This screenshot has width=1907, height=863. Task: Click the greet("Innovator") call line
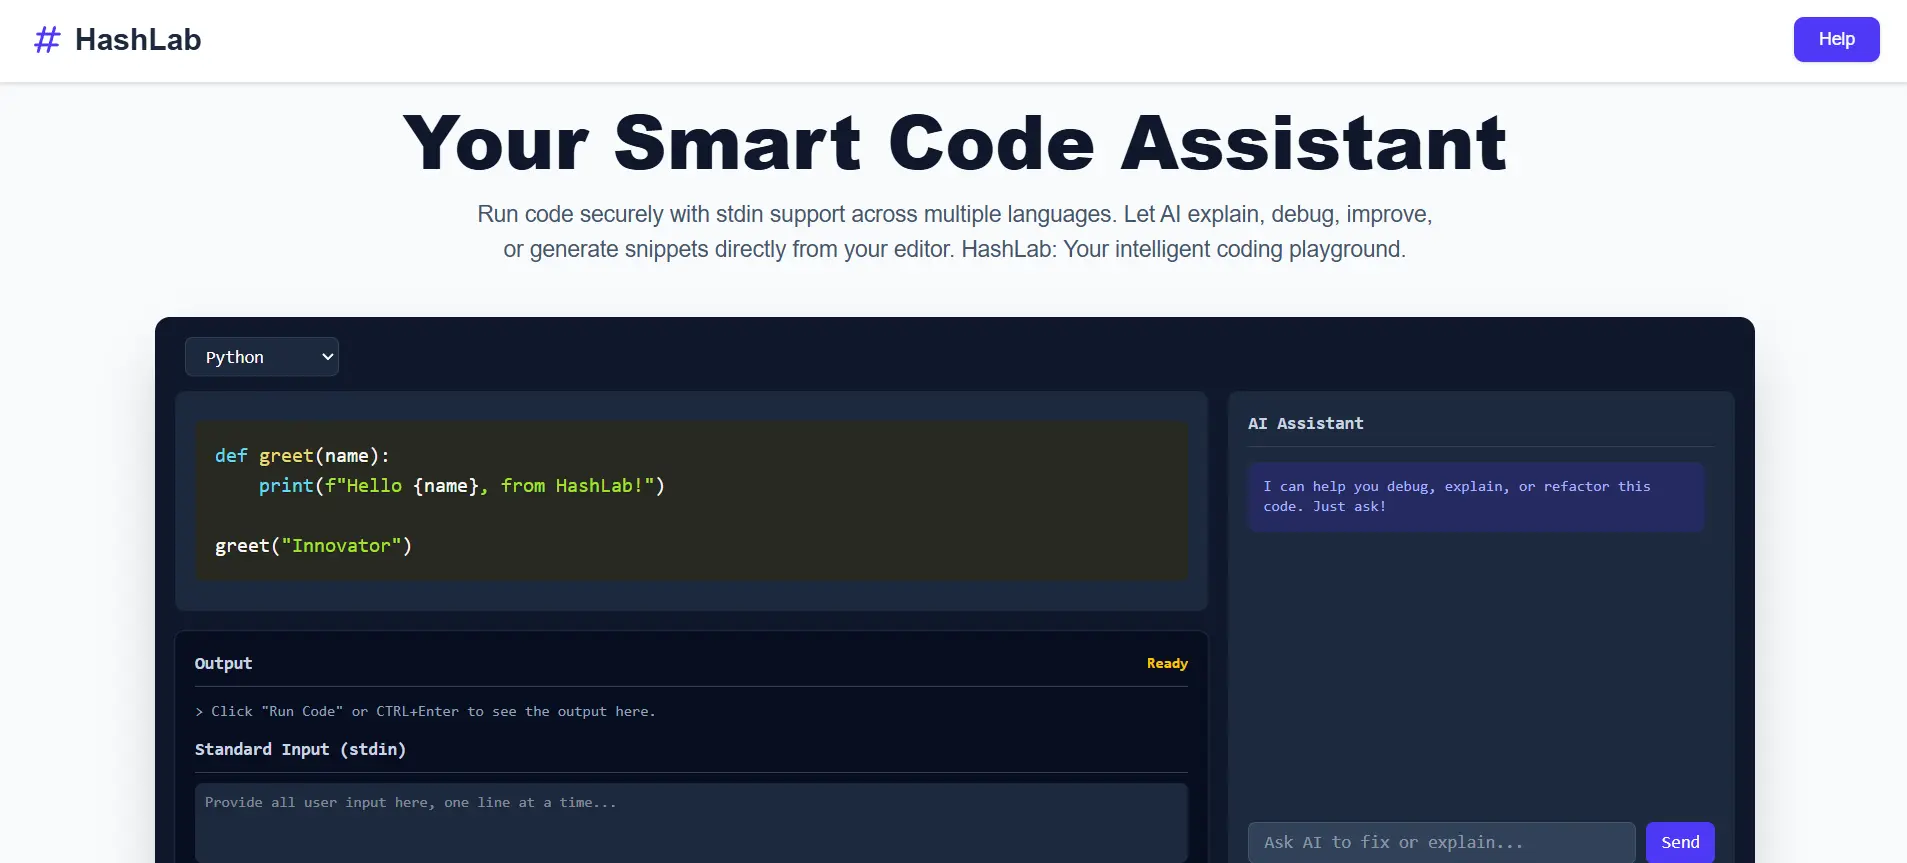(x=313, y=546)
